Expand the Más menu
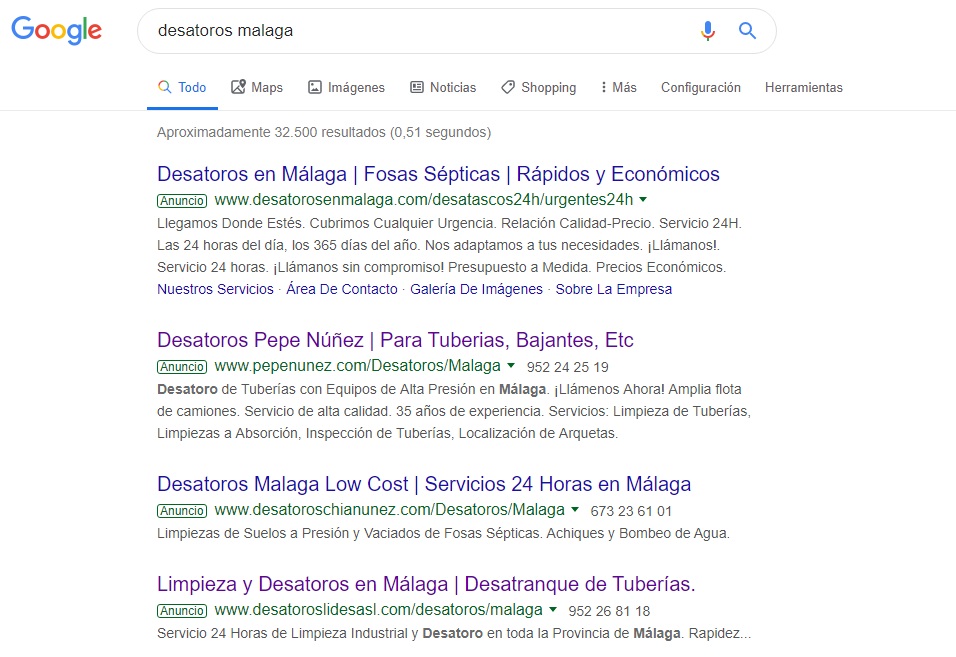This screenshot has height=657, width=956. coord(618,87)
